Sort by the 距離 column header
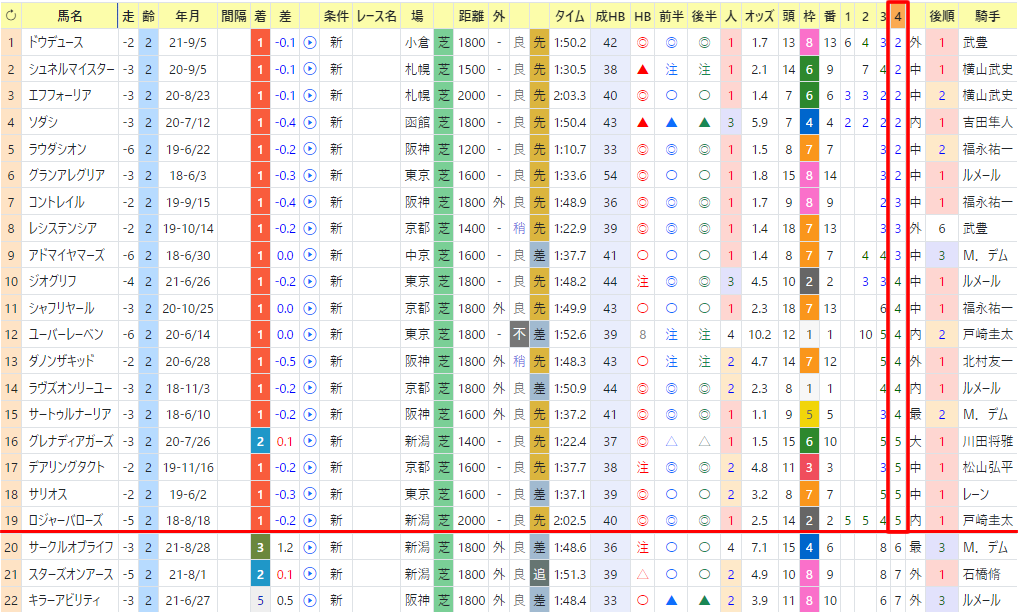 point(471,16)
